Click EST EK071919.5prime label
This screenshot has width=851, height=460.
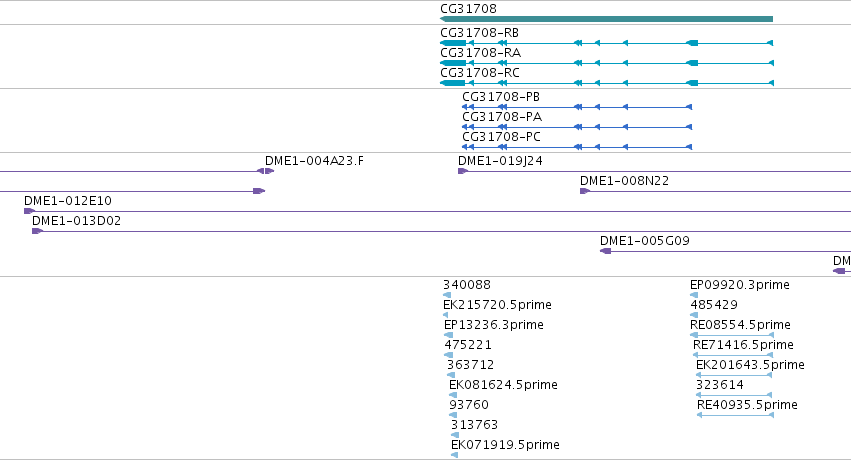click(505, 446)
